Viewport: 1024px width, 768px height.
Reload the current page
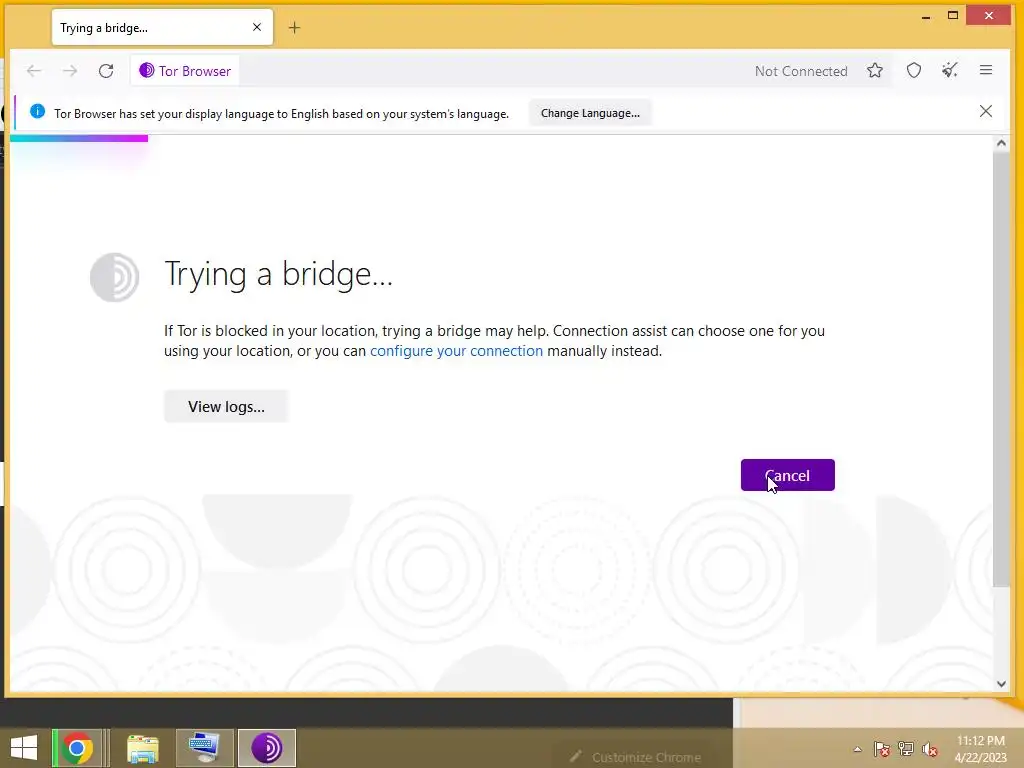pos(106,71)
